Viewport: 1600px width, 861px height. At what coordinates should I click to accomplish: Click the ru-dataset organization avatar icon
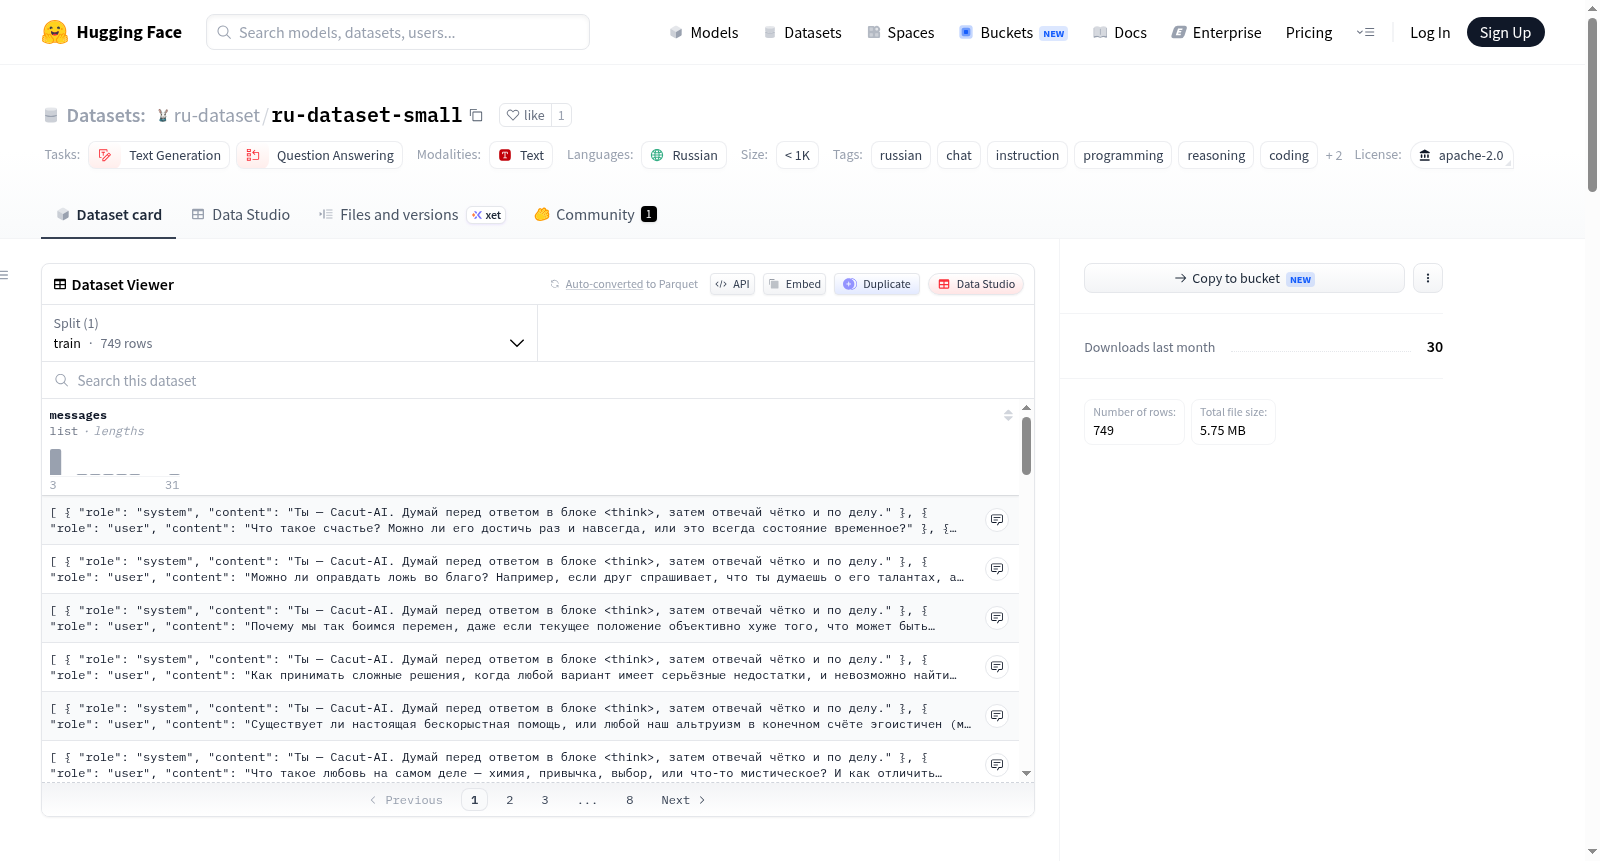163,116
